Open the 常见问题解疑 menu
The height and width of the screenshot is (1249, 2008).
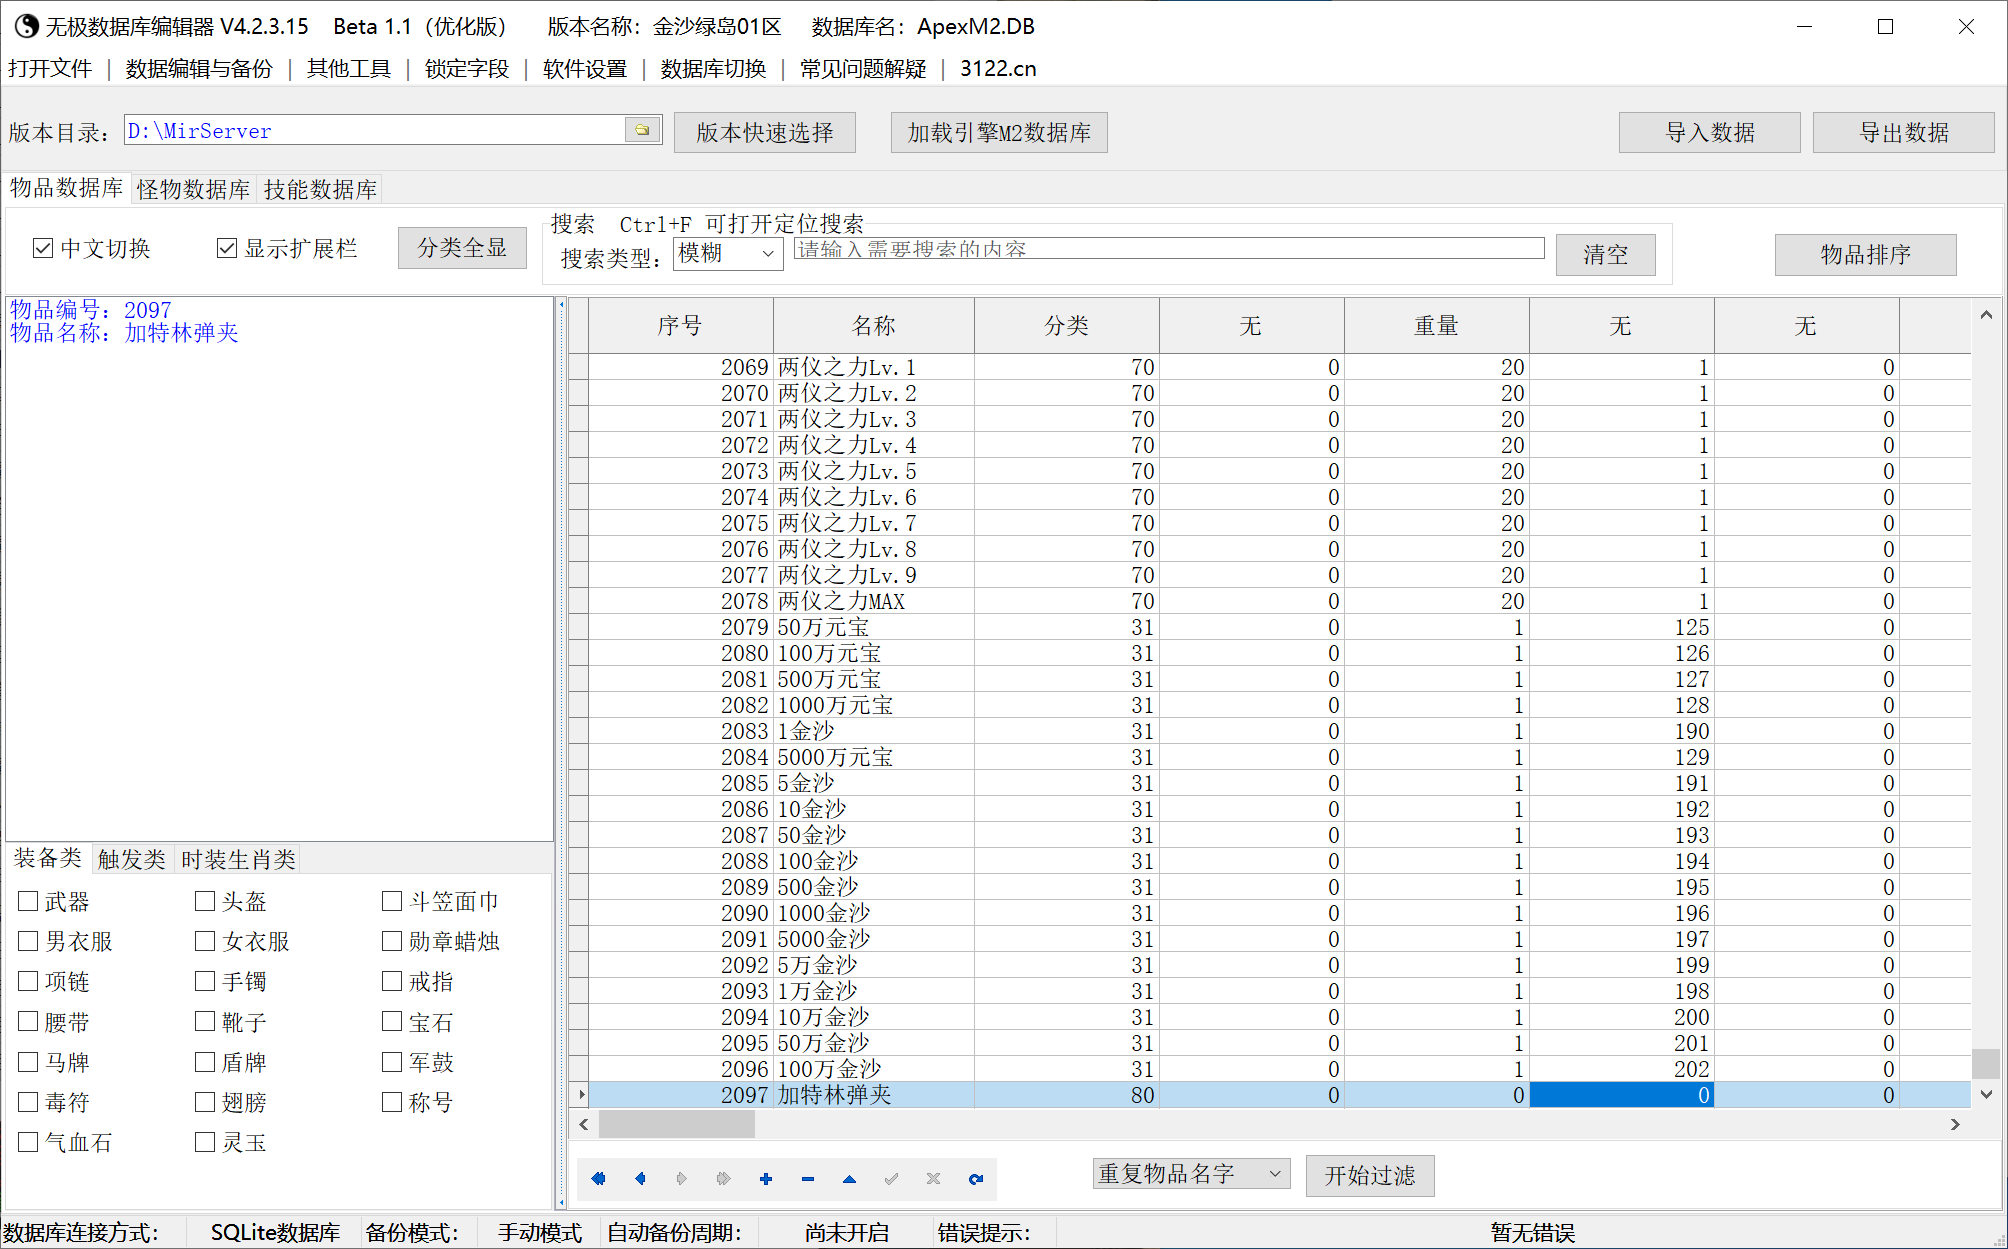(863, 68)
